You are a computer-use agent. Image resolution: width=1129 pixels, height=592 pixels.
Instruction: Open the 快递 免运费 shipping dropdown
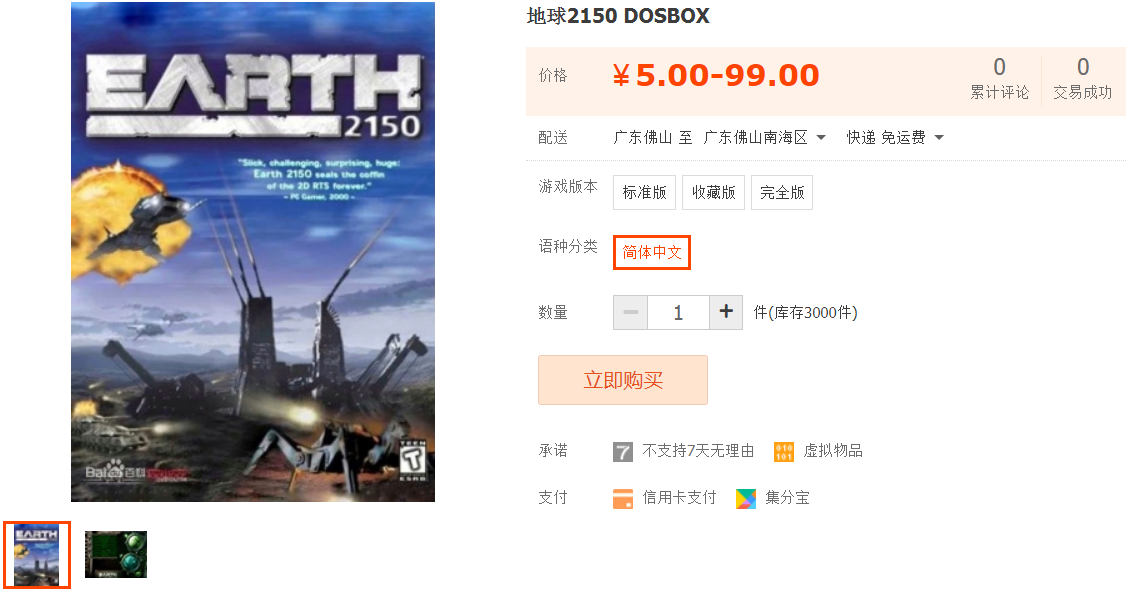click(x=895, y=138)
